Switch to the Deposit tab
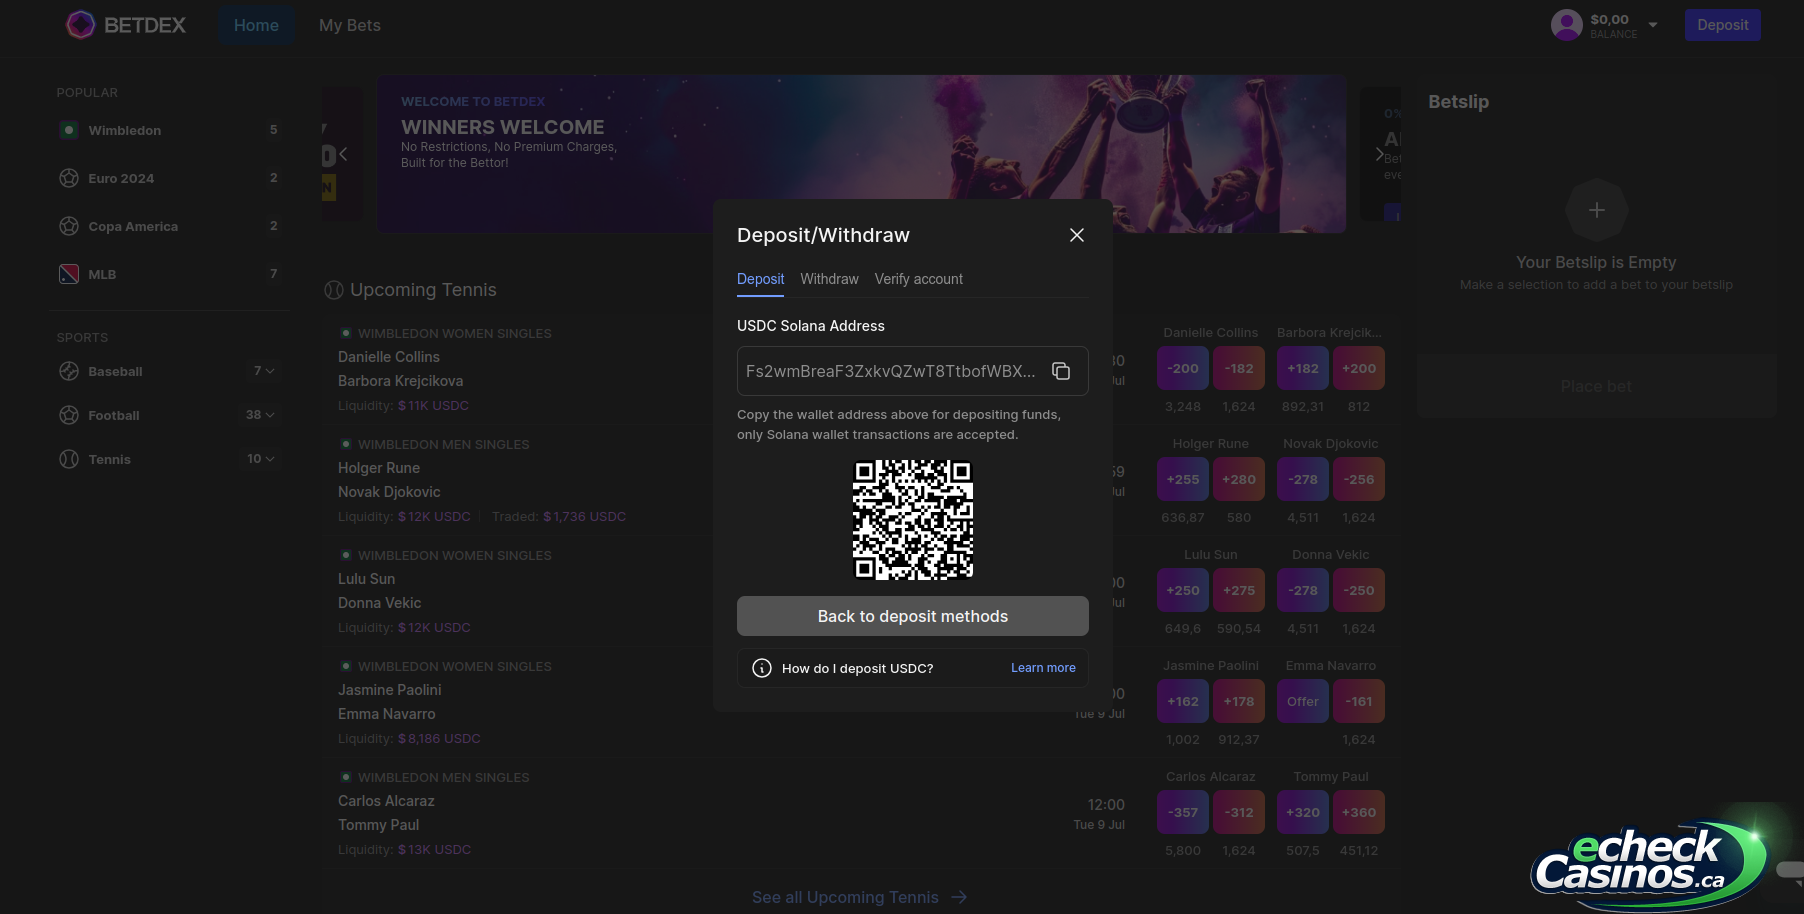 760,279
